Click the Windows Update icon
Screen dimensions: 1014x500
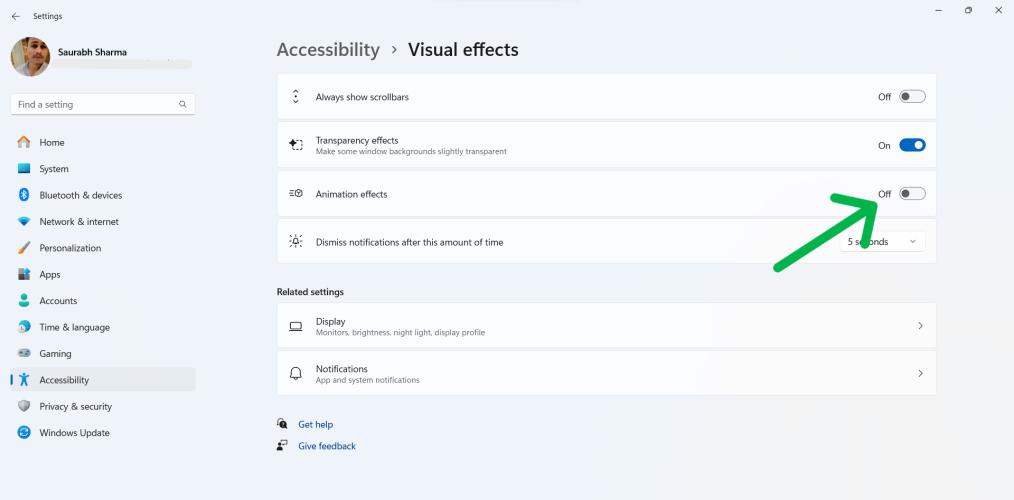click(x=24, y=433)
